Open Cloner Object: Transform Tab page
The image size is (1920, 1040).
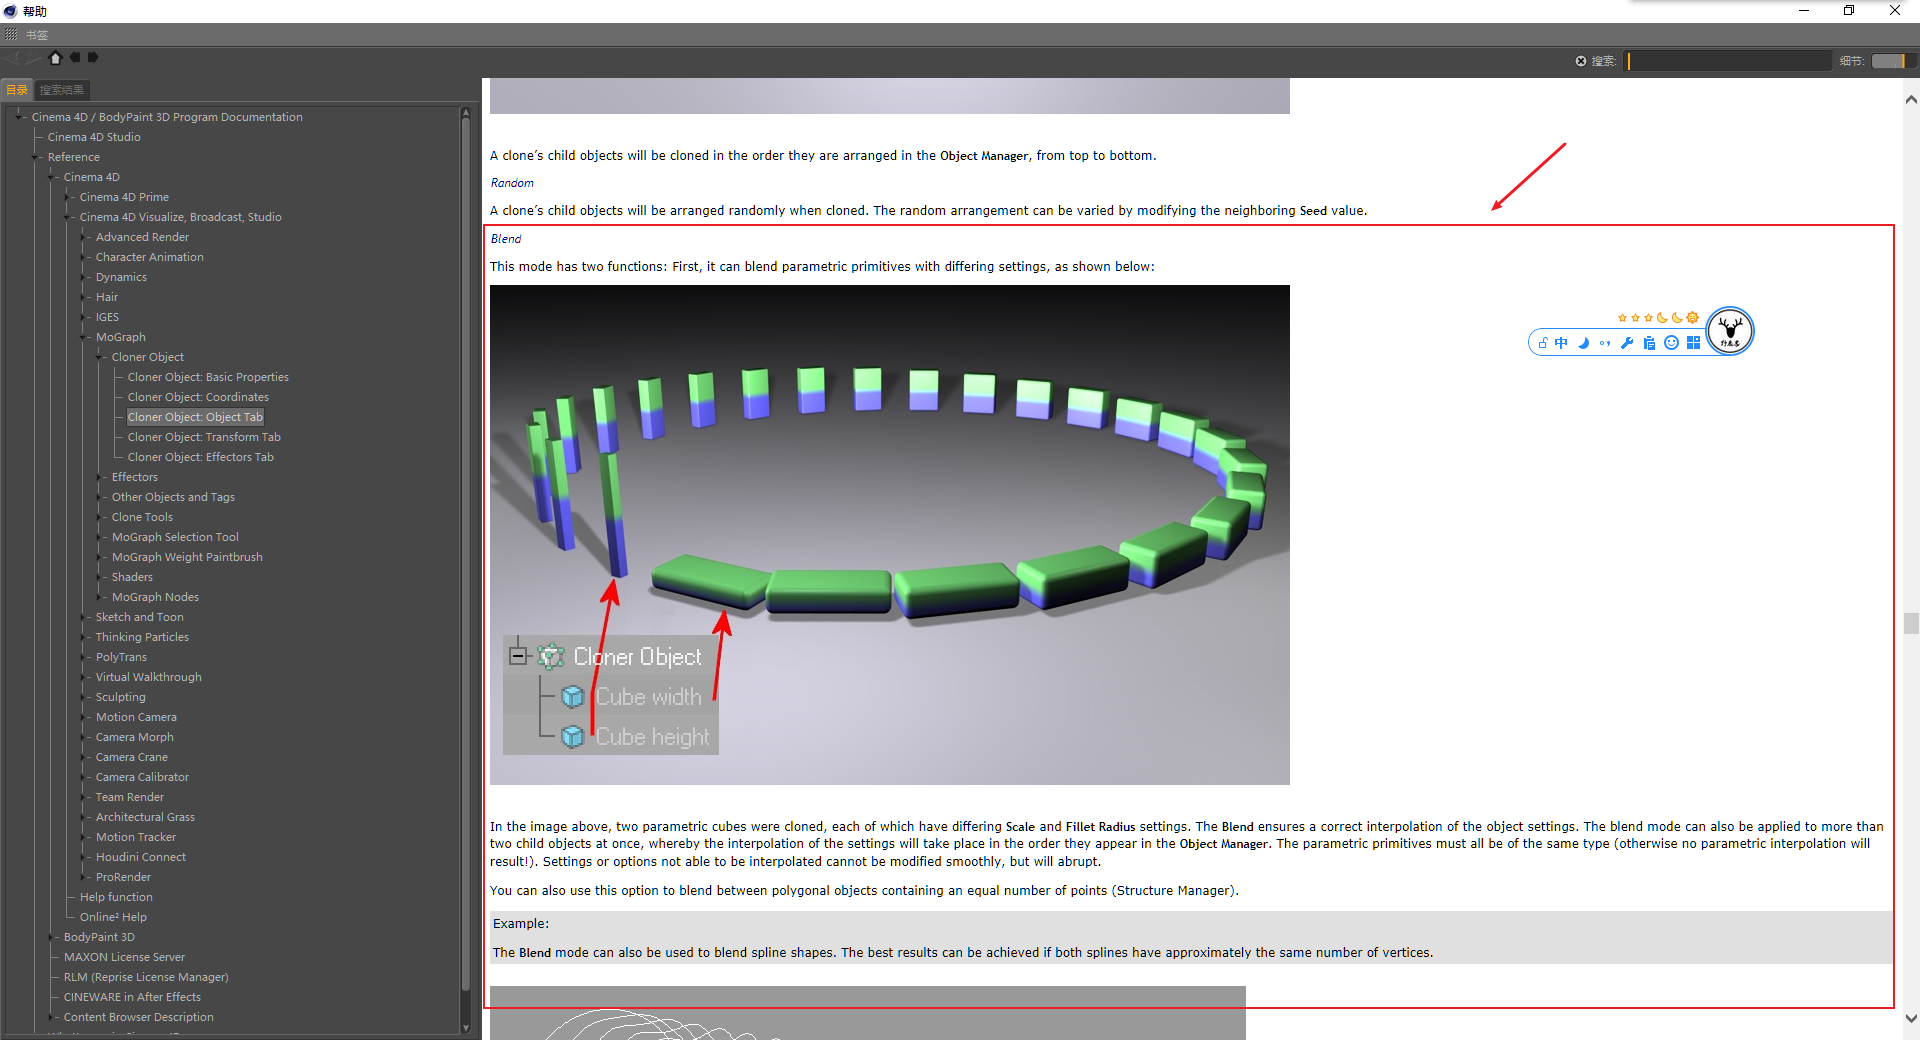pyautogui.click(x=204, y=437)
